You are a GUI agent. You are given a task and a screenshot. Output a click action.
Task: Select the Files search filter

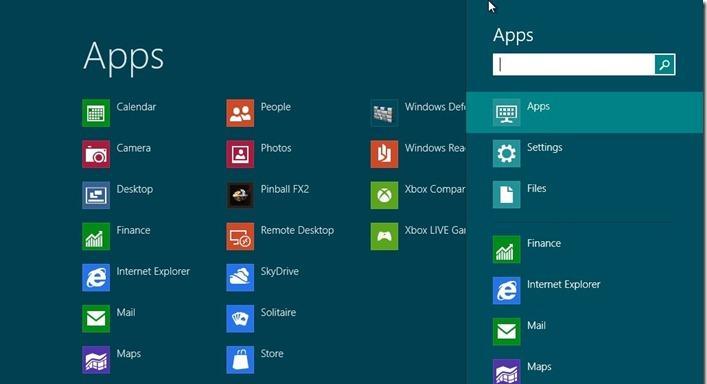(x=584, y=194)
